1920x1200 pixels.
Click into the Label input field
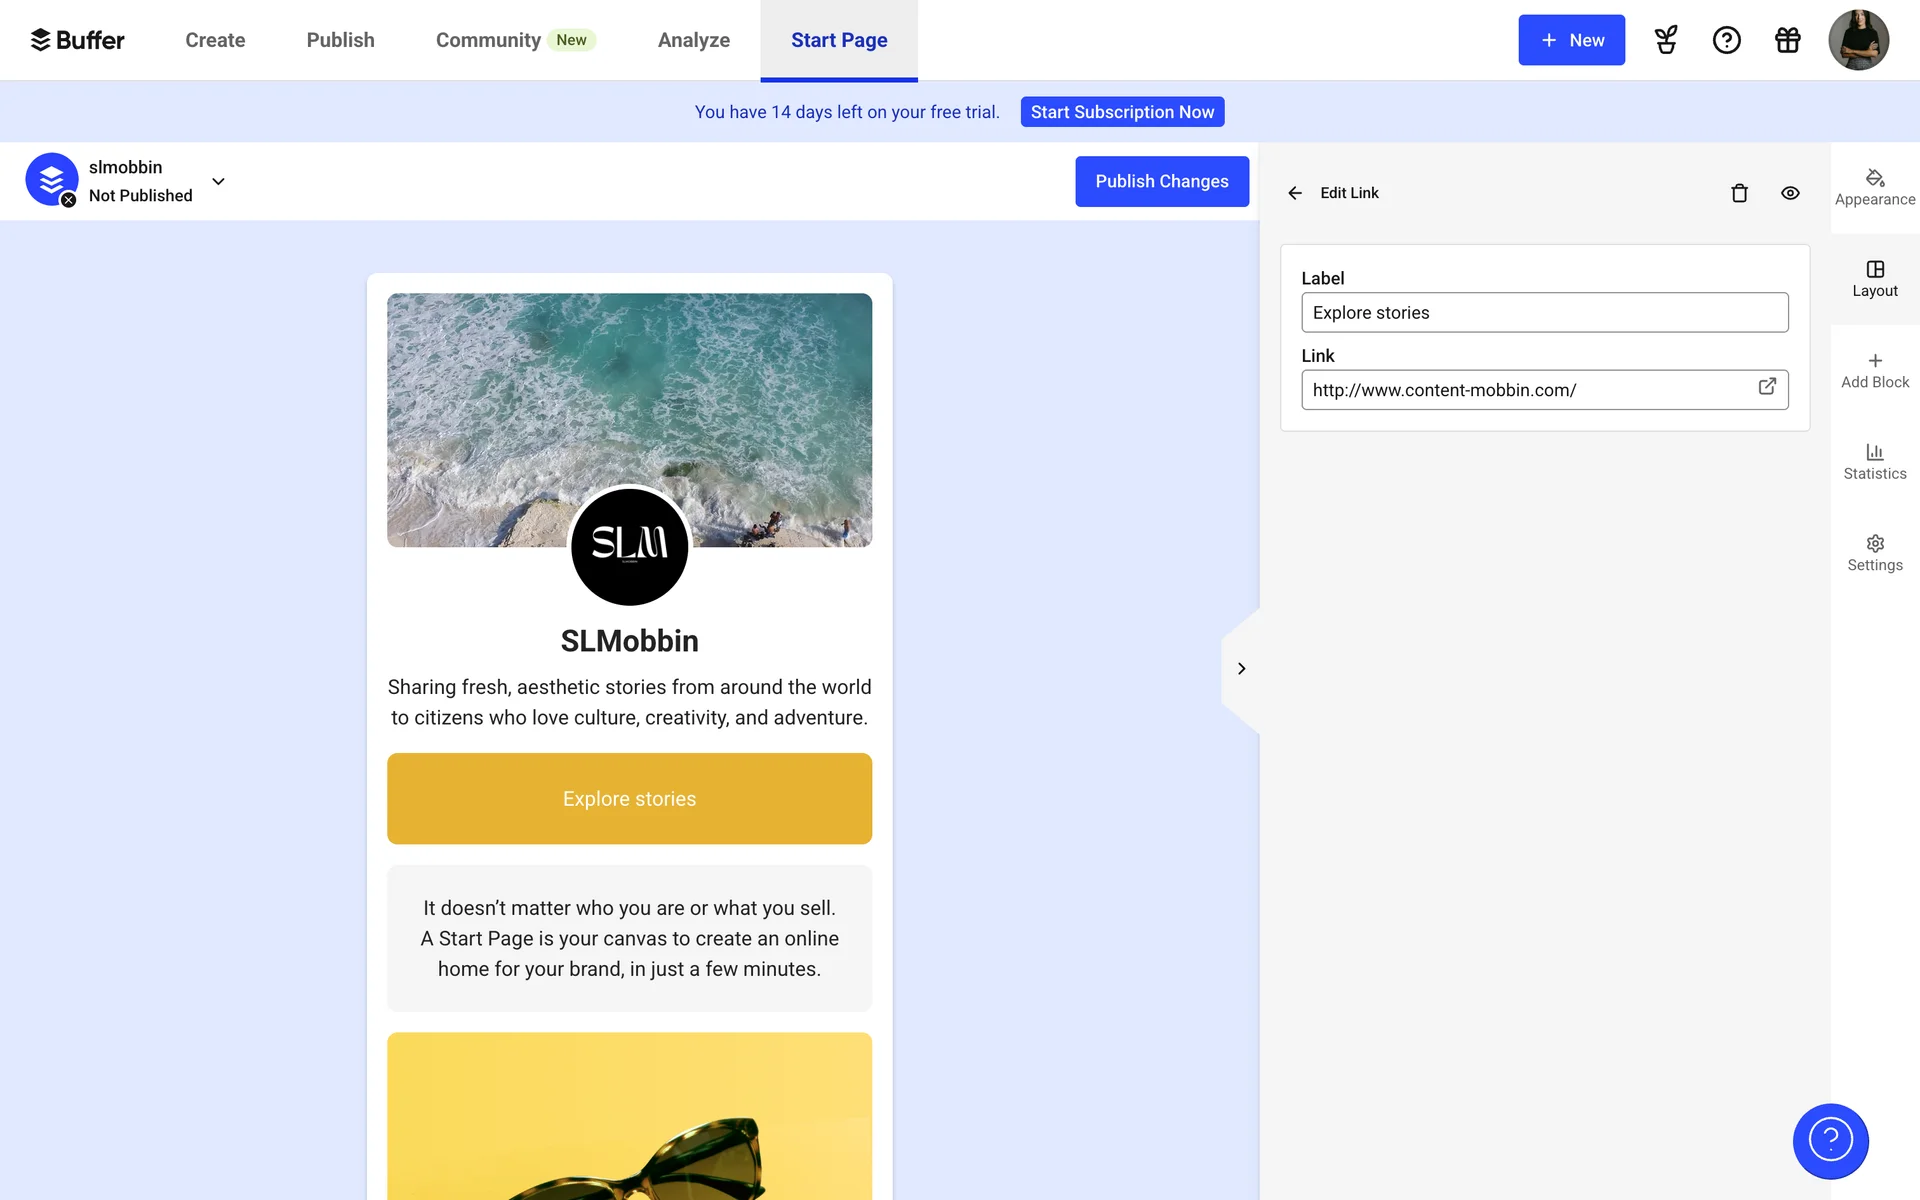click(1543, 313)
